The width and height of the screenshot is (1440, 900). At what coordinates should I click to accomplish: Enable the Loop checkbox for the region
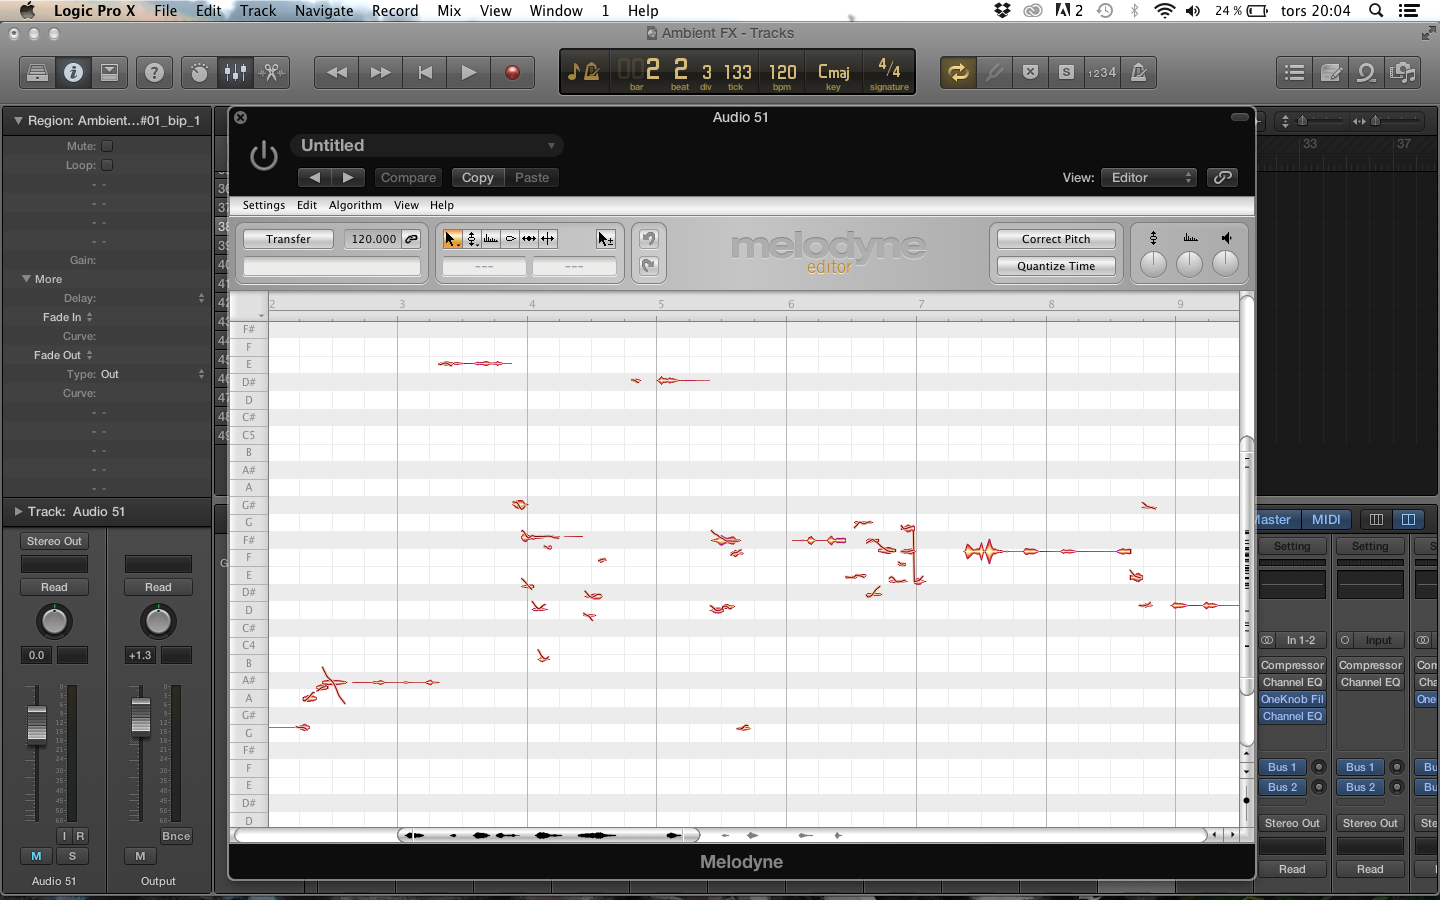tap(107, 165)
